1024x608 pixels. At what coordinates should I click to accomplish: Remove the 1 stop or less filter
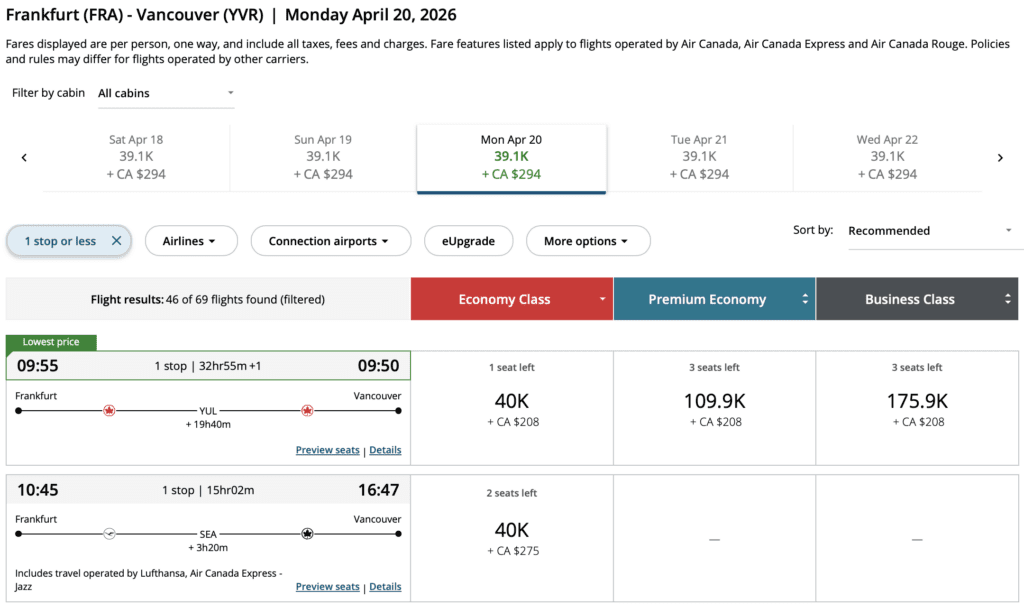(x=116, y=241)
